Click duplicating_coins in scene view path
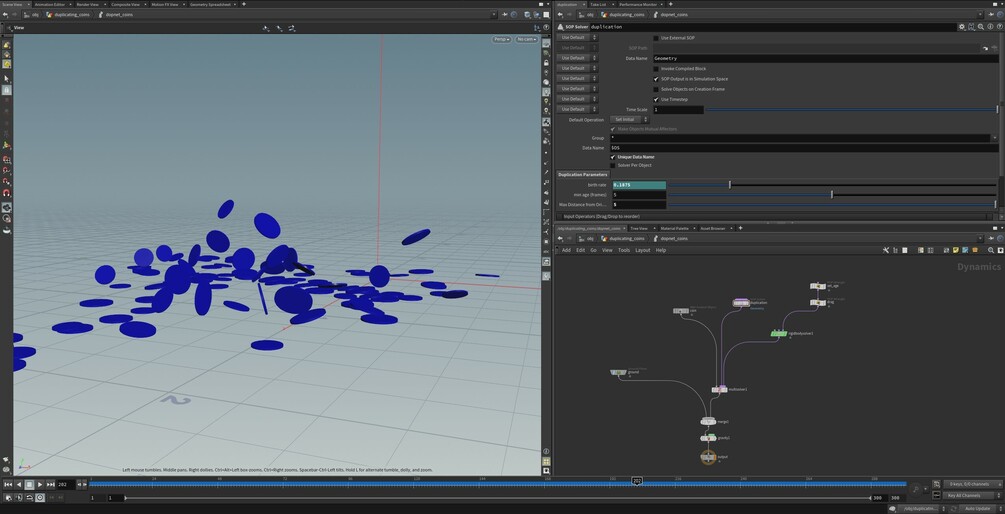Image resolution: width=1005 pixels, height=514 pixels. (72, 14)
